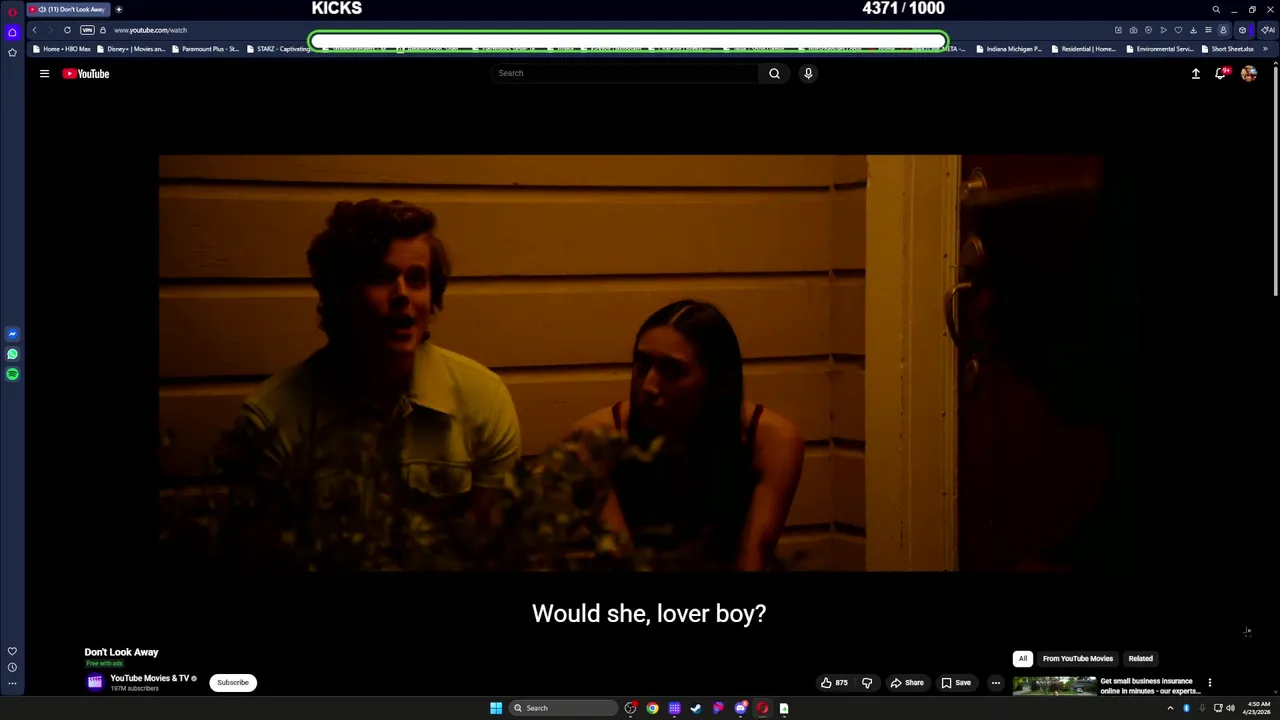
Task: Like the video with the thumbs-up button
Action: click(x=834, y=683)
